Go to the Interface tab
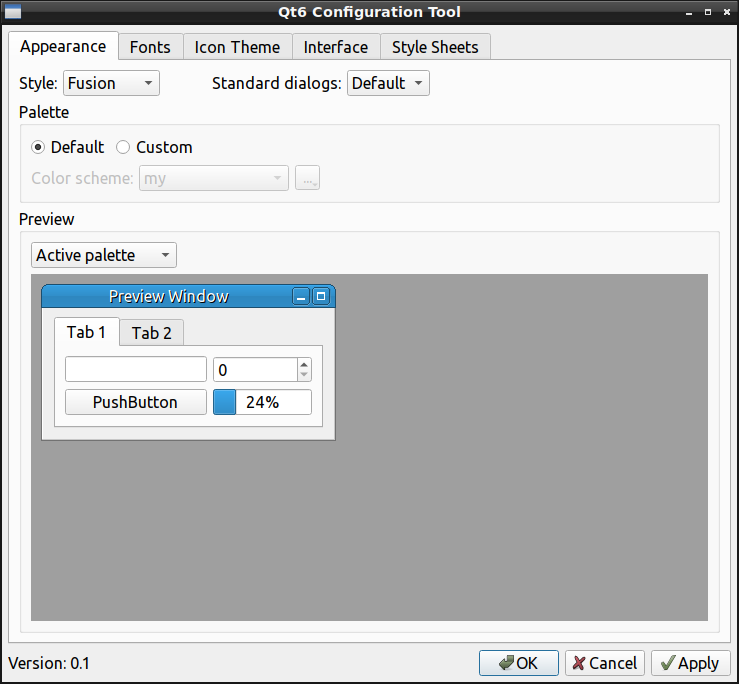The height and width of the screenshot is (684, 739). click(336, 47)
